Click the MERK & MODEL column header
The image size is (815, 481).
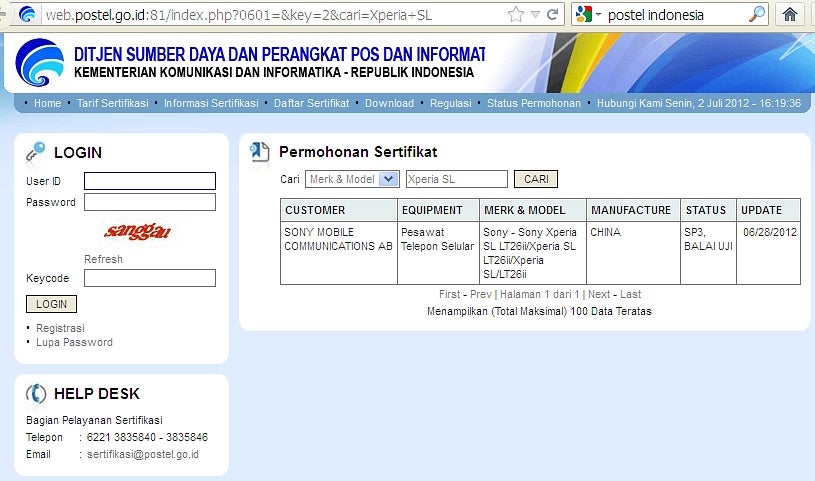[533, 210]
